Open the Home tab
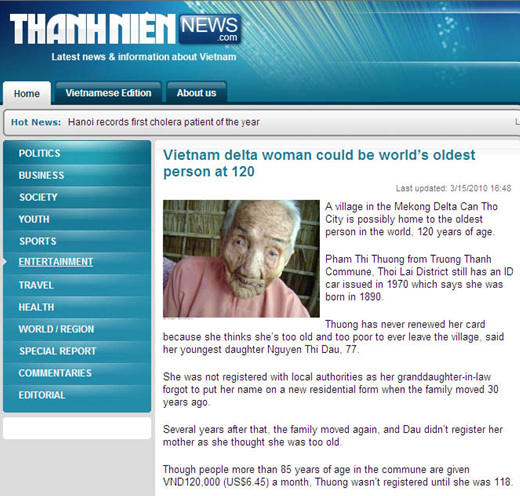Image resolution: width=520 pixels, height=496 pixels. click(27, 93)
